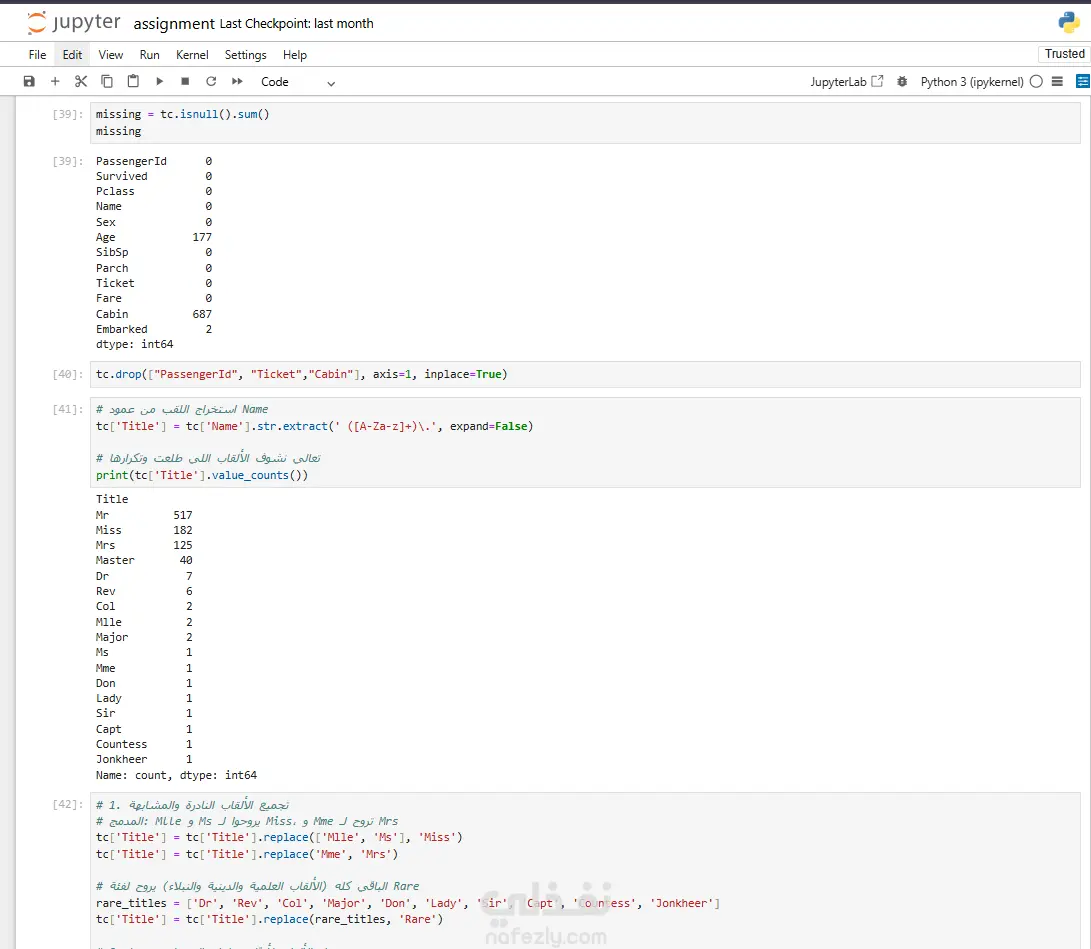Click the Trusted button
The height and width of the screenshot is (949, 1091).
pyautogui.click(x=1064, y=54)
